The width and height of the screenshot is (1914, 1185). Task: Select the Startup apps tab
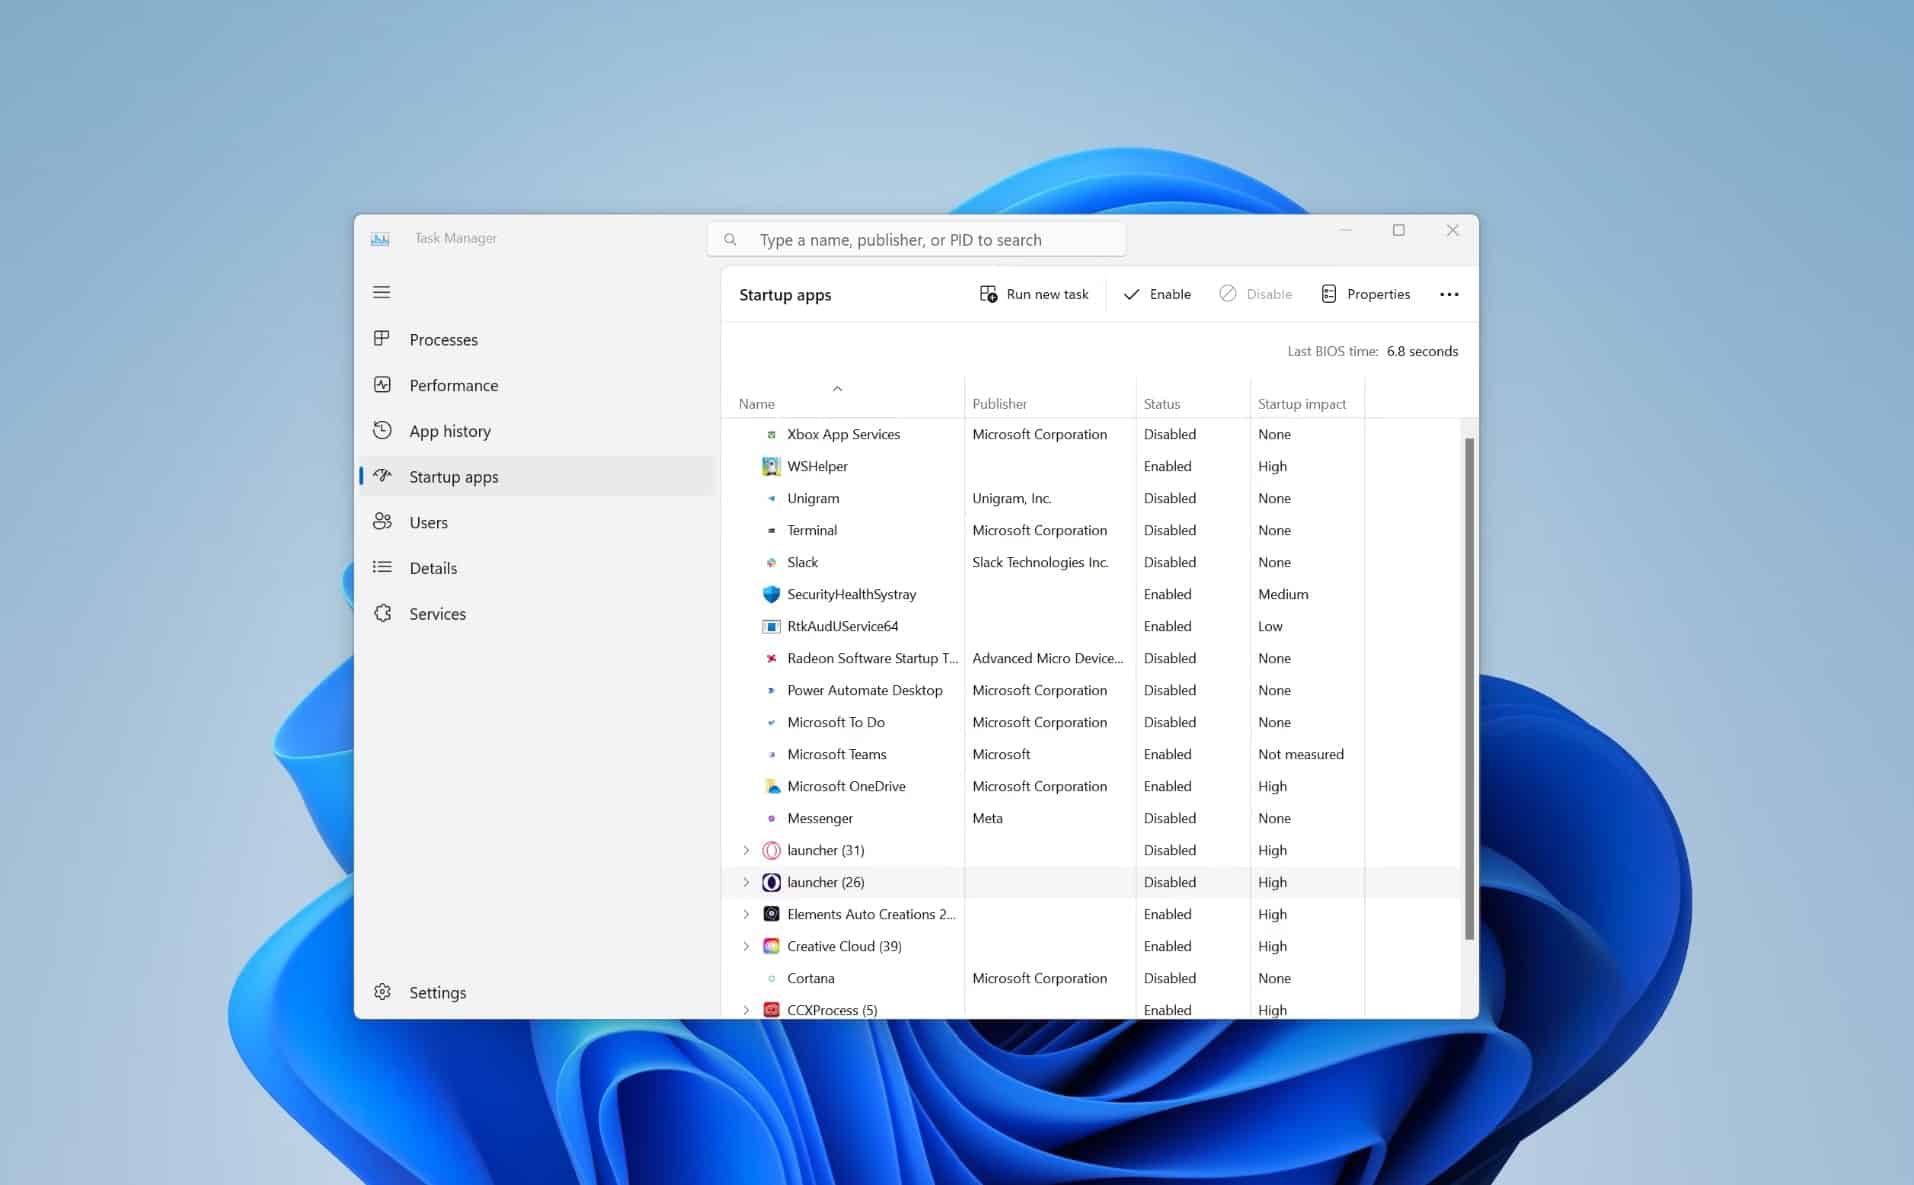(x=453, y=477)
